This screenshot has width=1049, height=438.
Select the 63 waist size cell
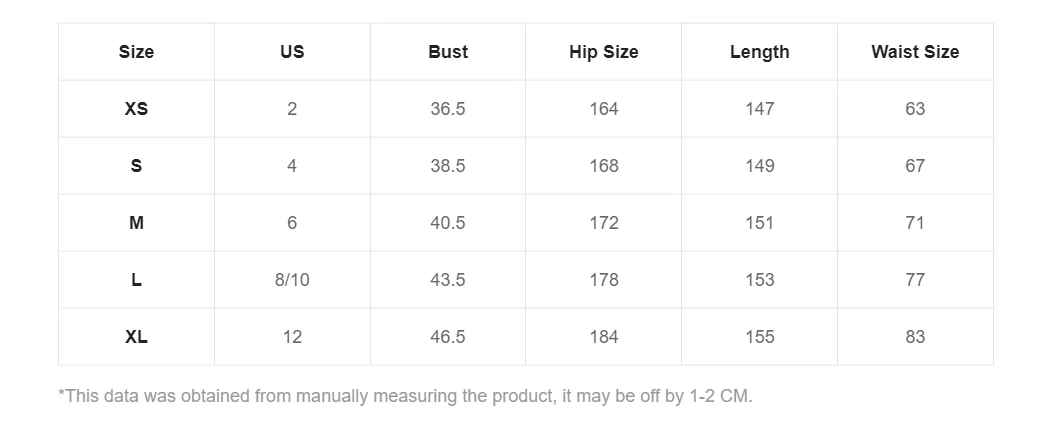[x=915, y=109]
